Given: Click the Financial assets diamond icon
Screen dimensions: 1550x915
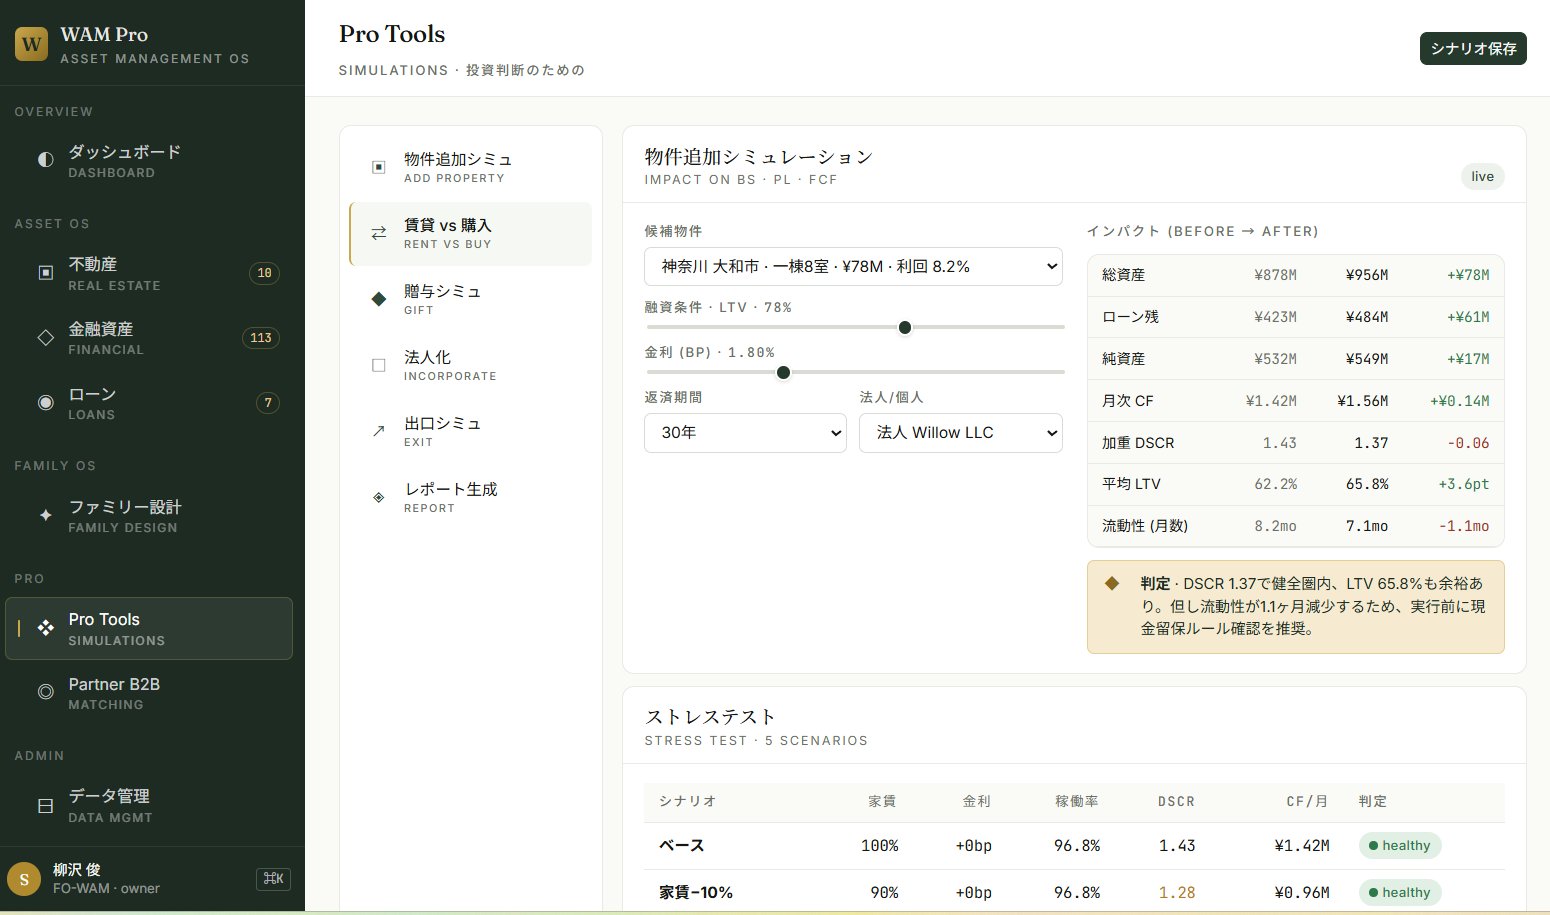Looking at the screenshot, I should 45,338.
